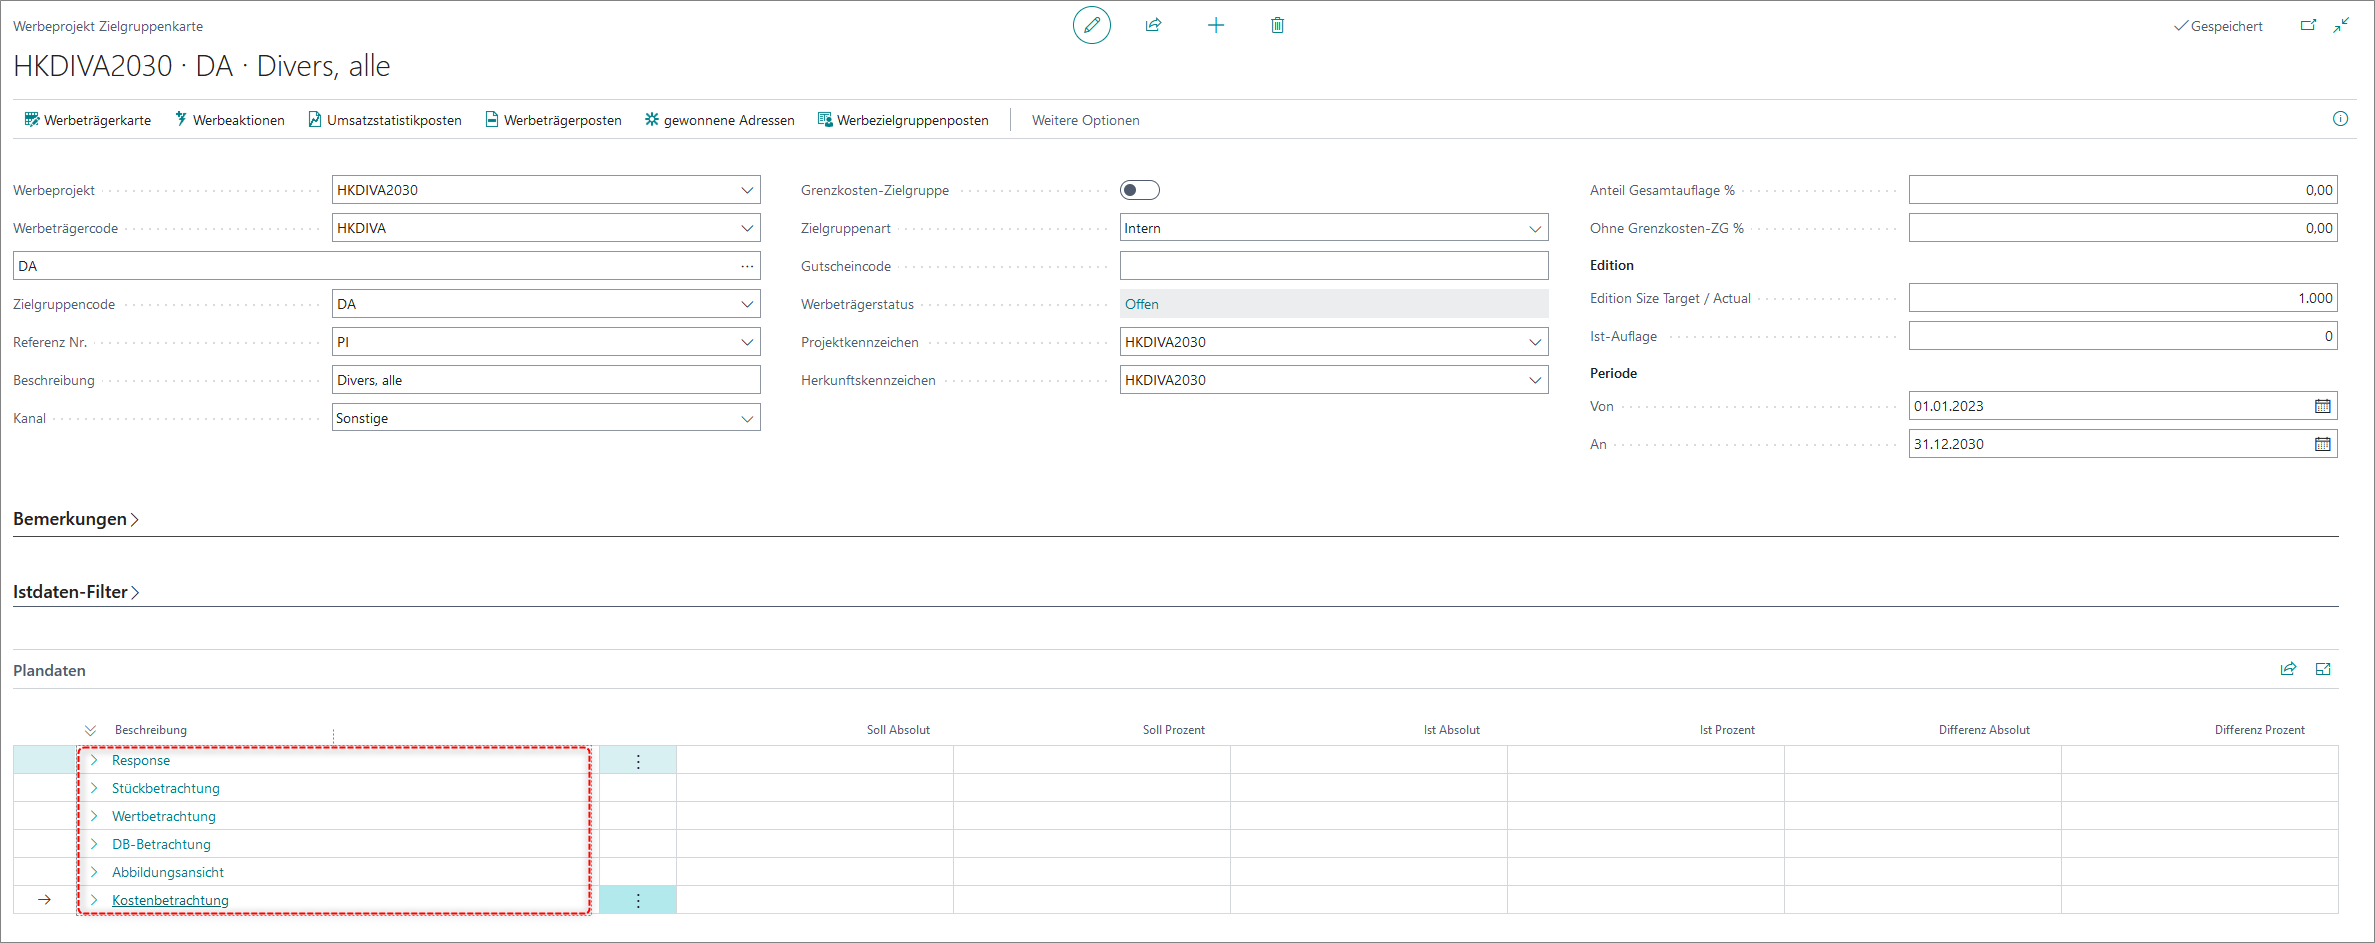The height and width of the screenshot is (943, 2375).
Task: Expand the Response row
Action: point(94,760)
